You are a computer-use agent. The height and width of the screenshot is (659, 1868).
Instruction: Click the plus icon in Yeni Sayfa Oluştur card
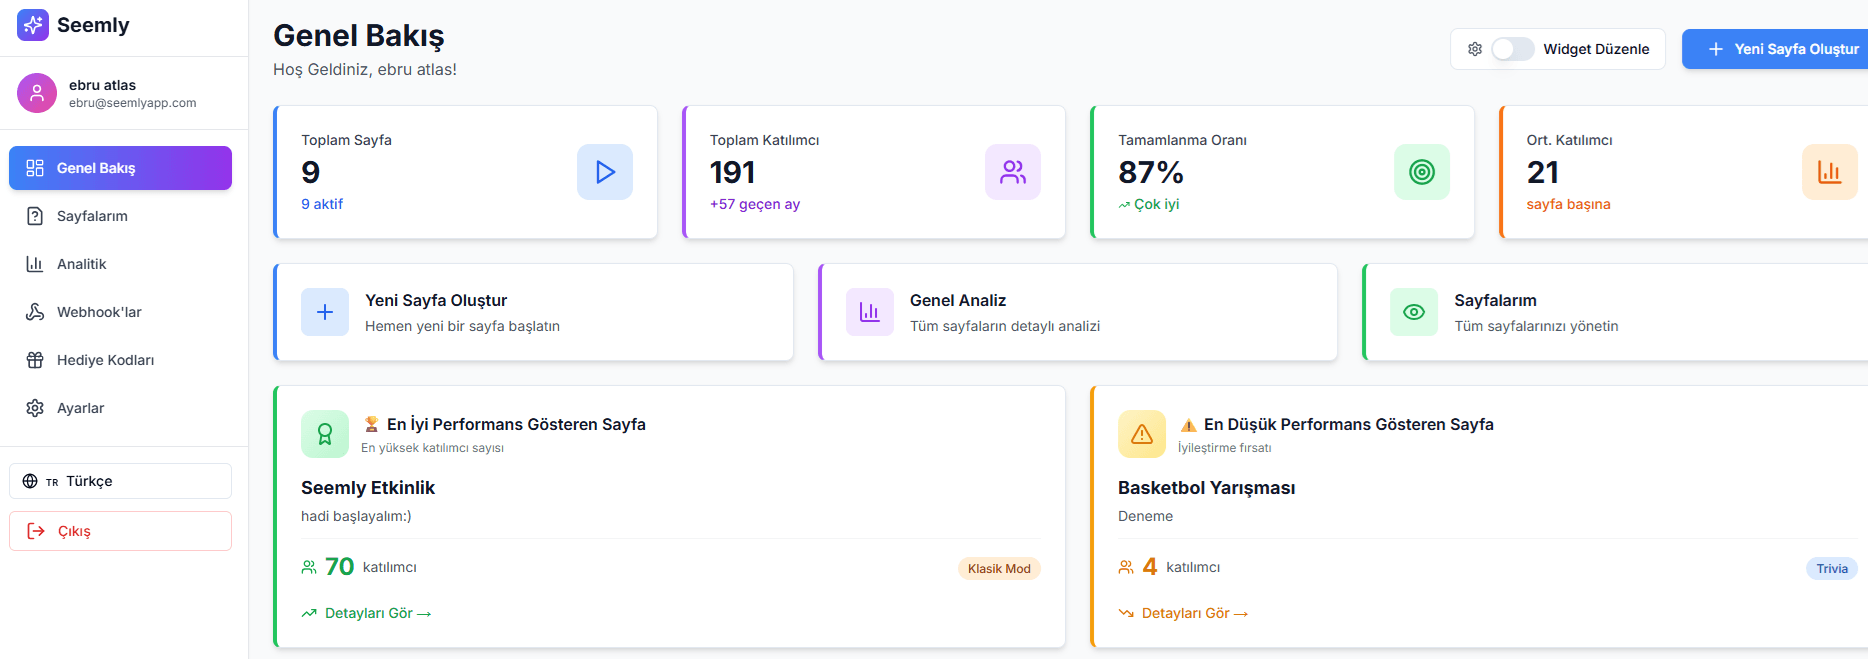(325, 312)
